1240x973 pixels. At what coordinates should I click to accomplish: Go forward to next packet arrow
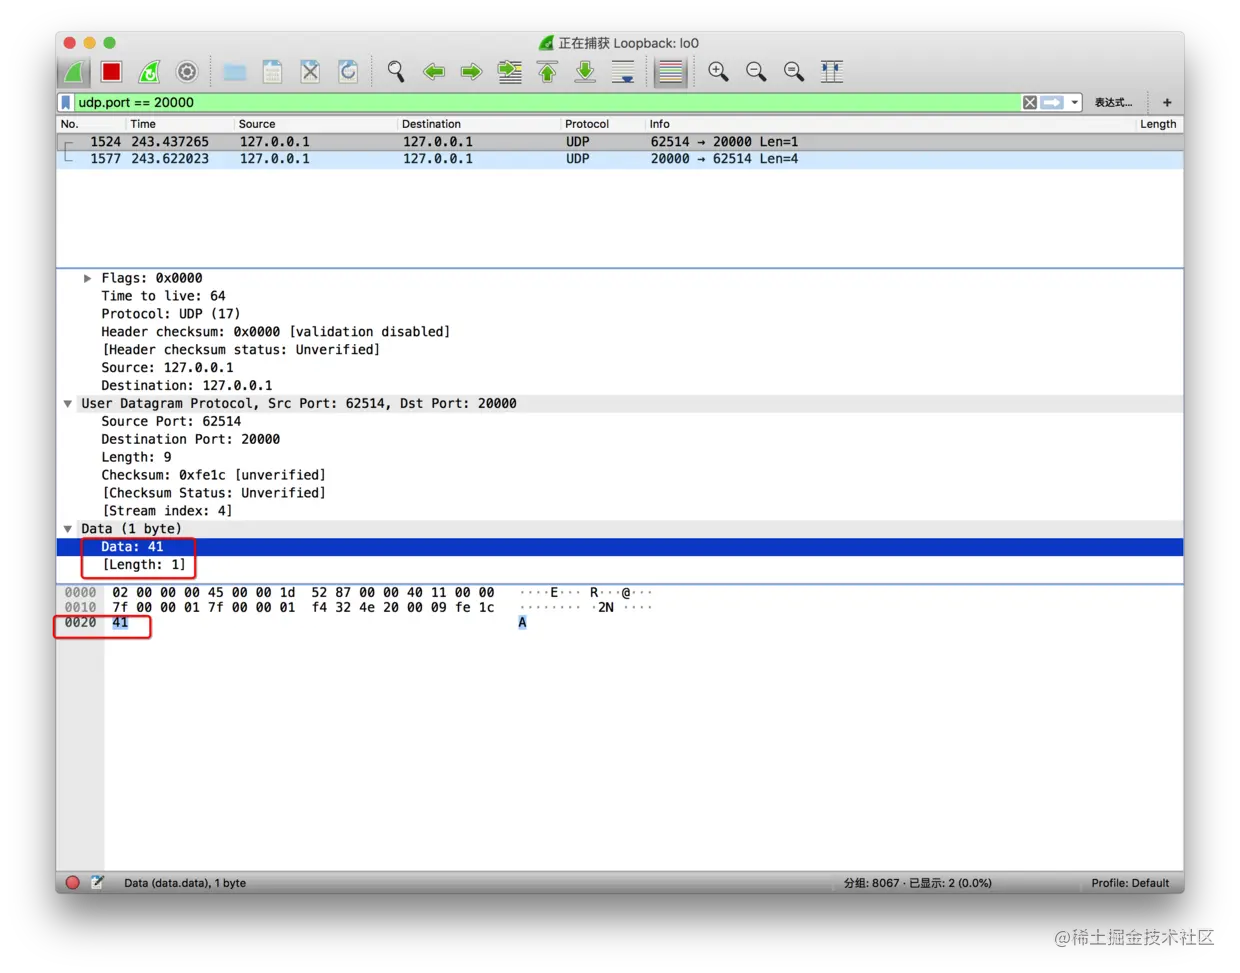click(x=471, y=72)
